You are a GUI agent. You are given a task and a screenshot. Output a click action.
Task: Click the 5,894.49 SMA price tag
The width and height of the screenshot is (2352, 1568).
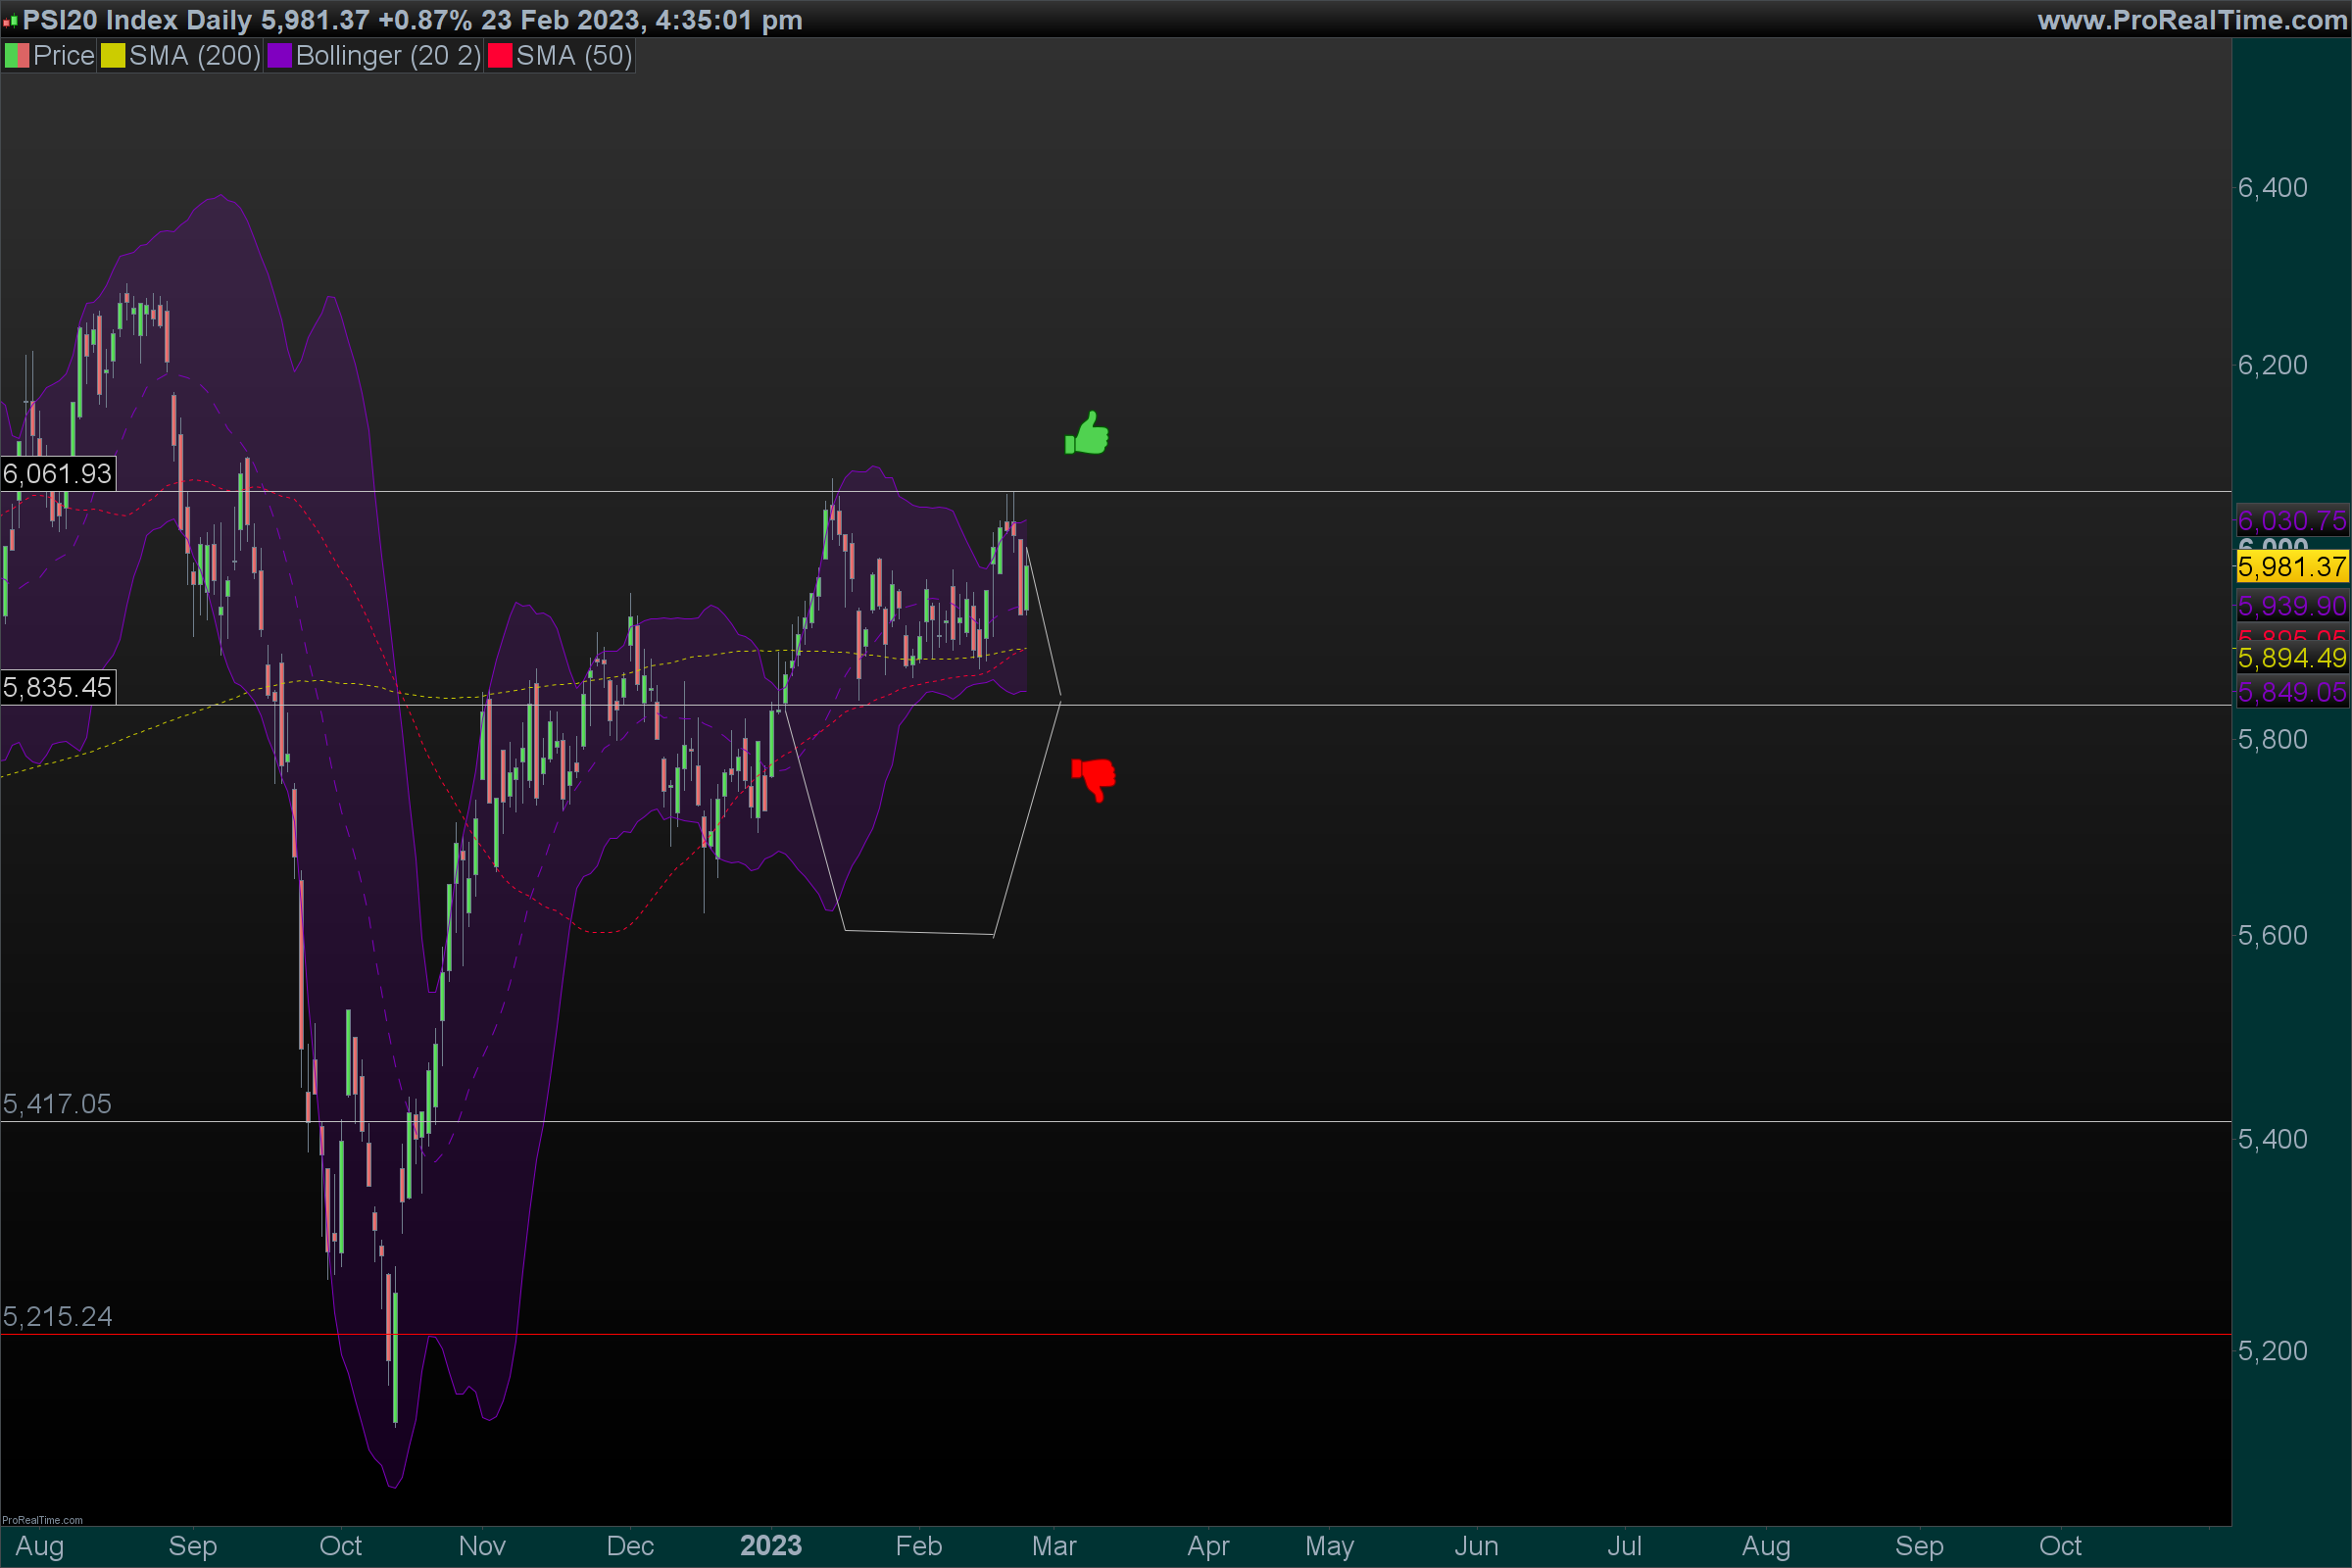pos(2291,658)
